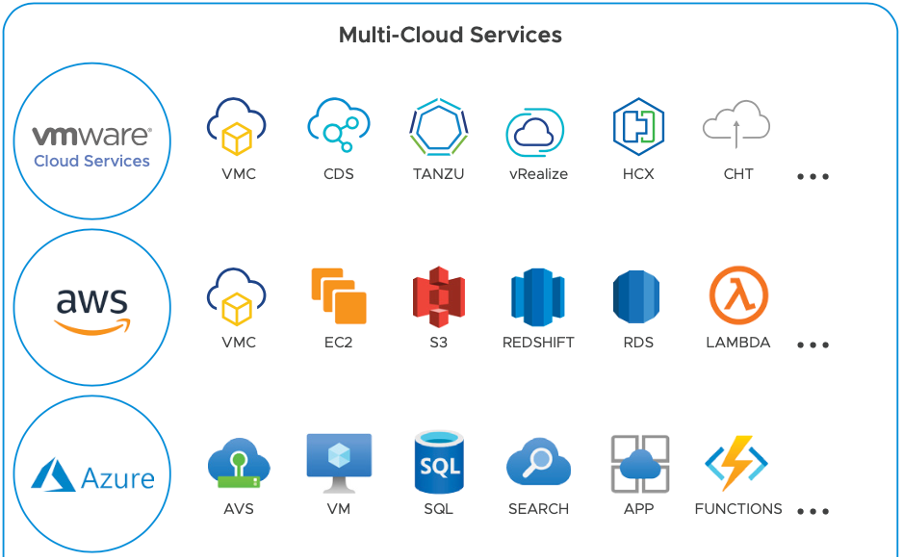Open the Azure FUNCTIONS lightning icon
Screen dimensions: 903x557
pos(737,463)
